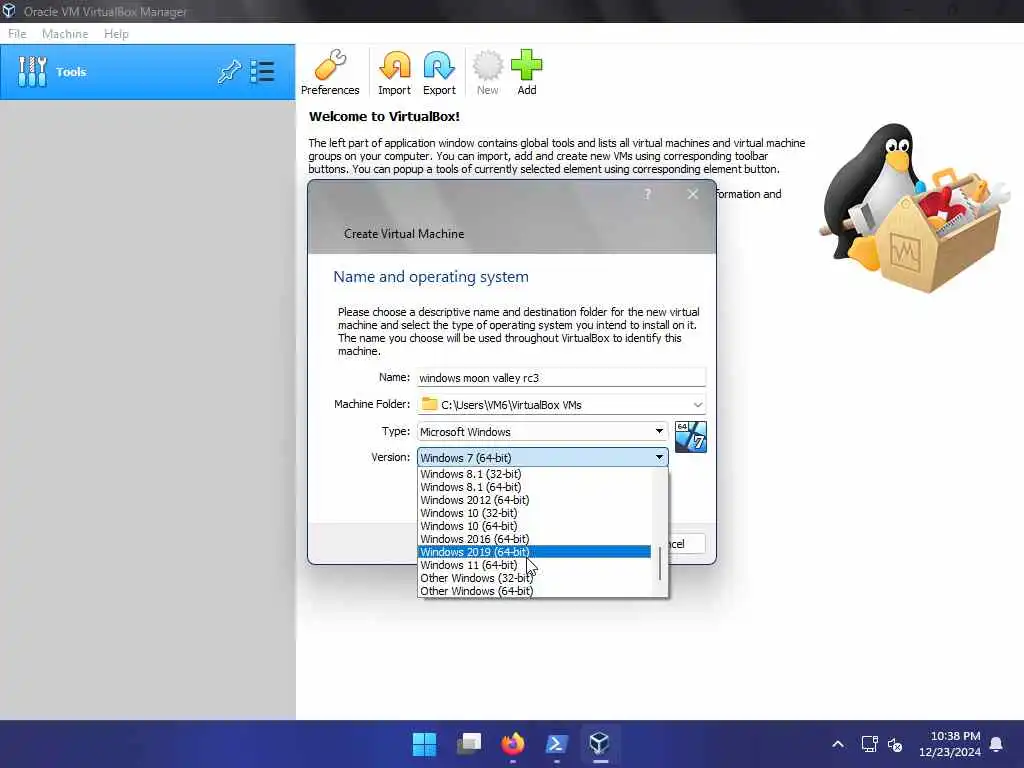Image resolution: width=1024 pixels, height=768 pixels.
Task: Open the Preferences toolbar button
Action: [330, 72]
